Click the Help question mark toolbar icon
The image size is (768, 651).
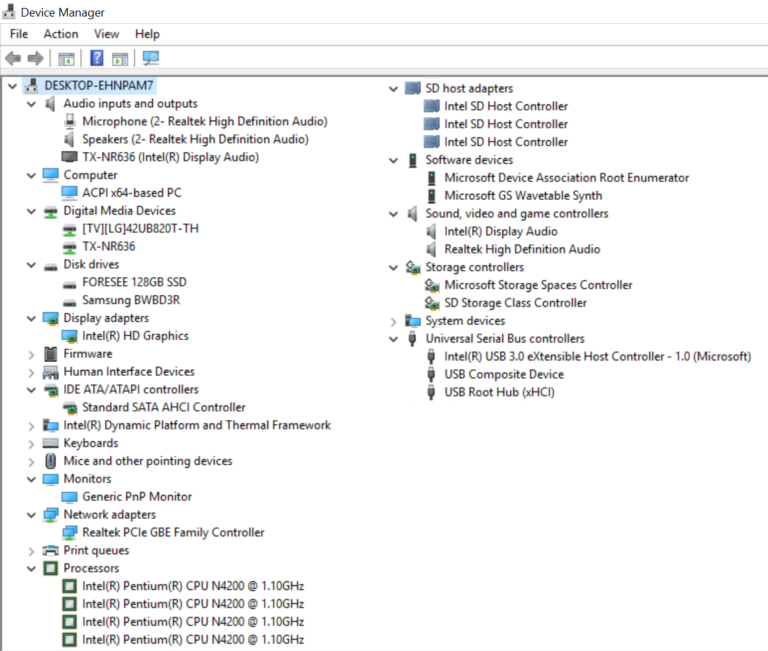pos(96,58)
